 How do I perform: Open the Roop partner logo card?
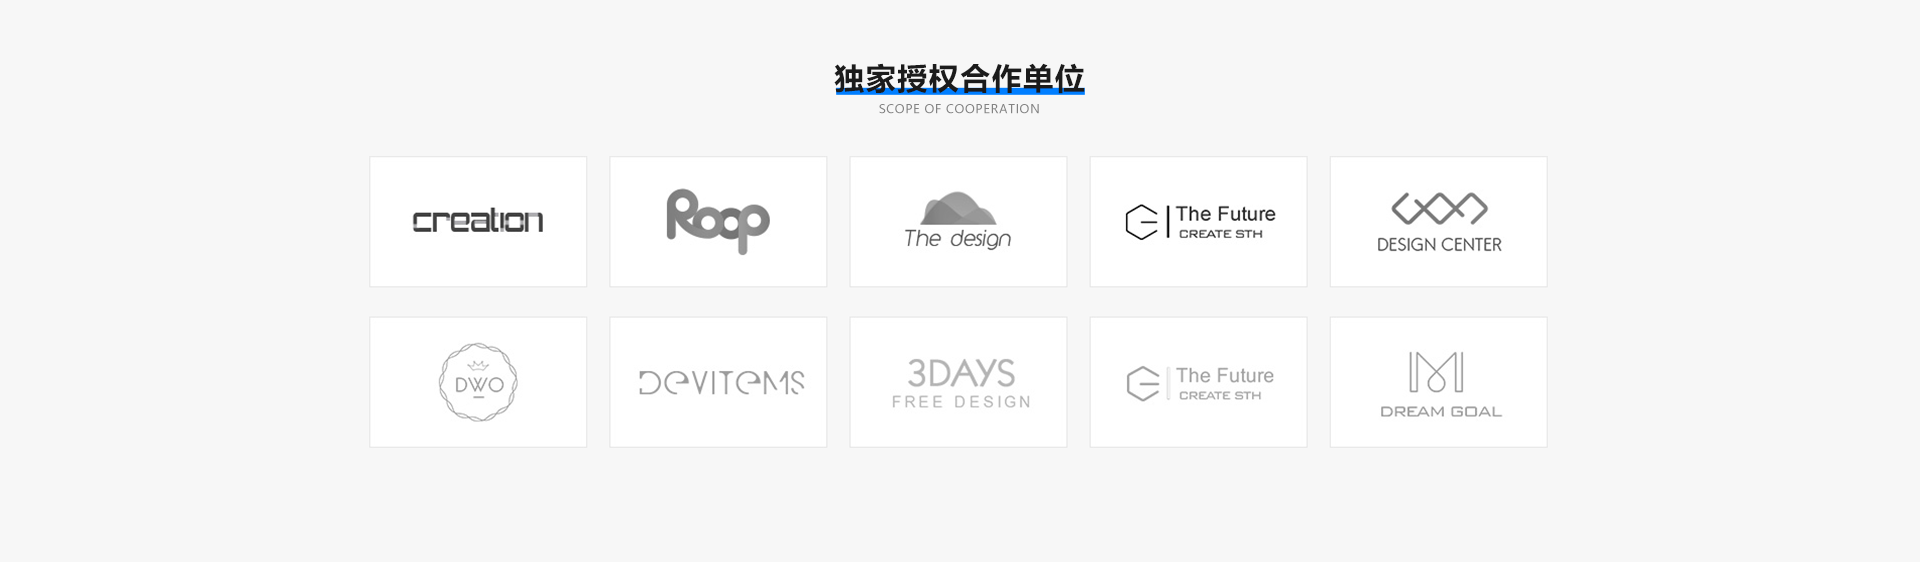coord(718,221)
